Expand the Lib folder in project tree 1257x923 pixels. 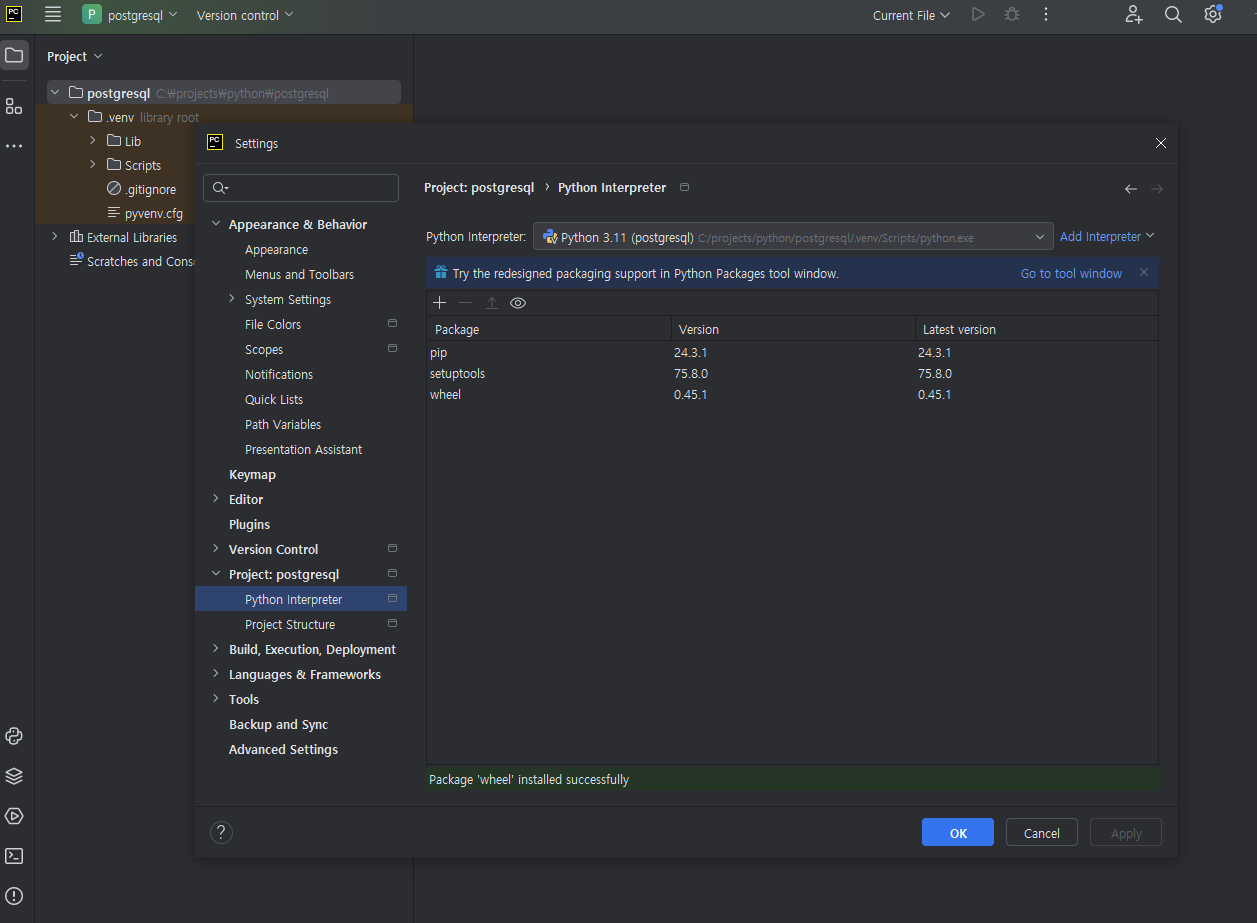click(x=93, y=141)
